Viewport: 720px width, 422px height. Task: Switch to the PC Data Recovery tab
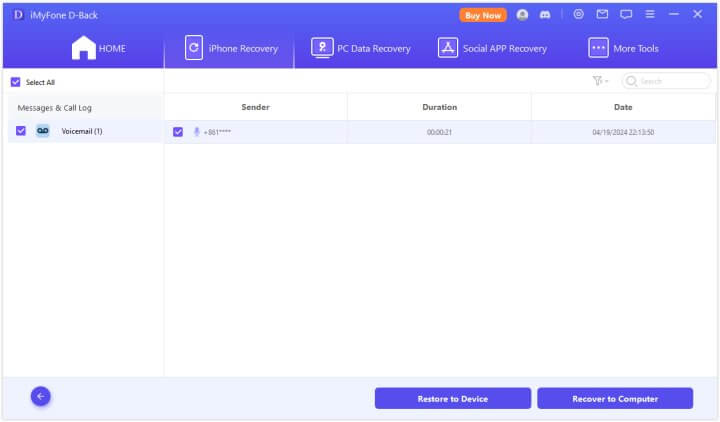(x=360, y=48)
